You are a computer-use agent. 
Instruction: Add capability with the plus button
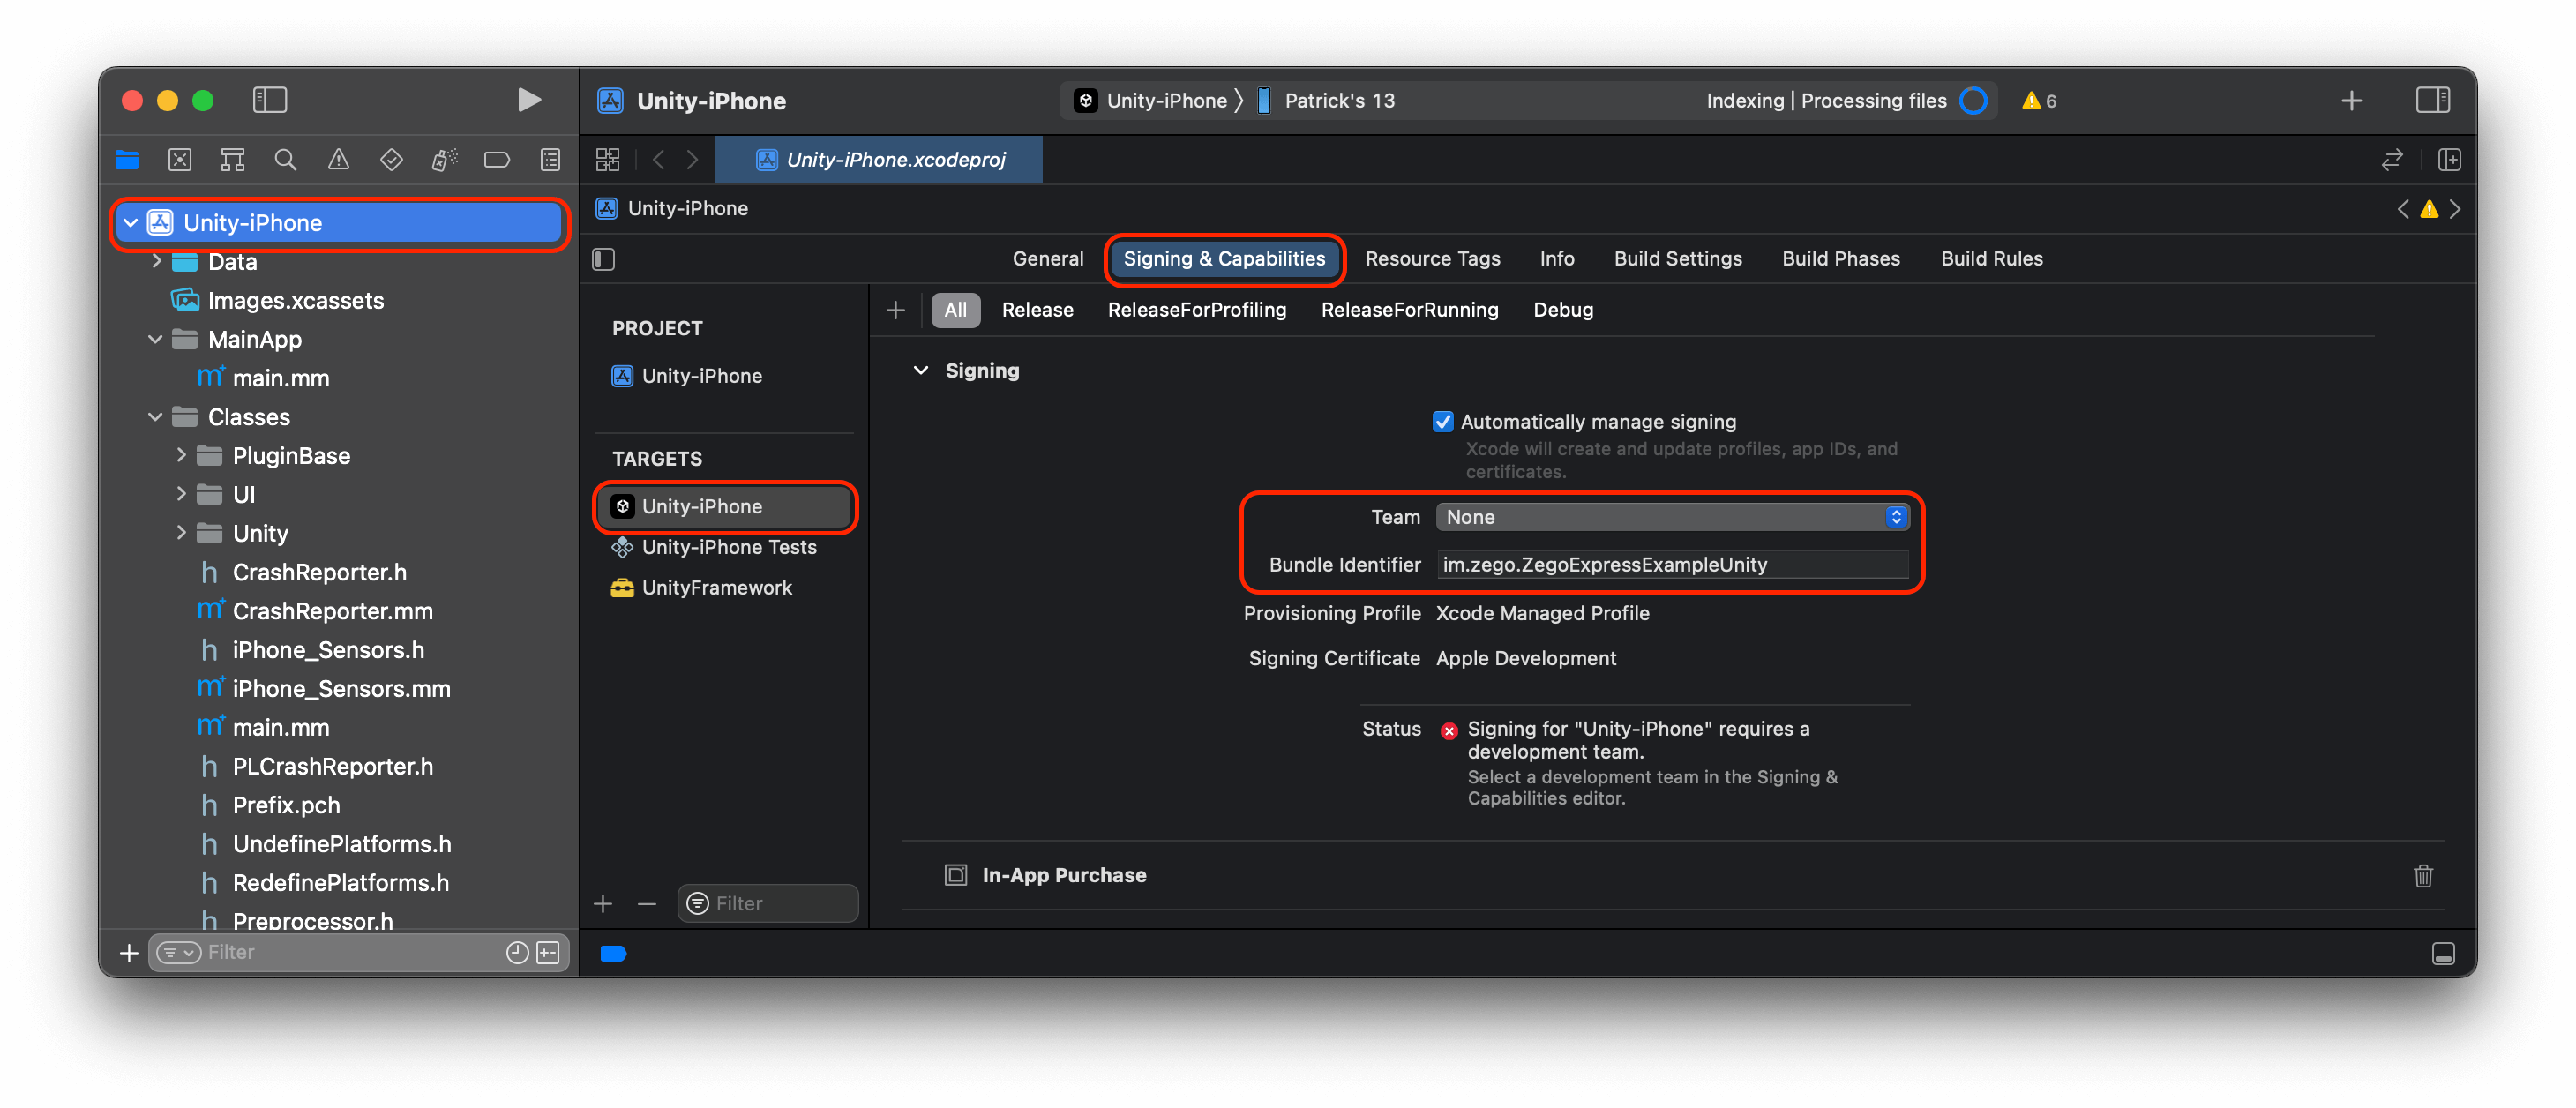(x=895, y=310)
